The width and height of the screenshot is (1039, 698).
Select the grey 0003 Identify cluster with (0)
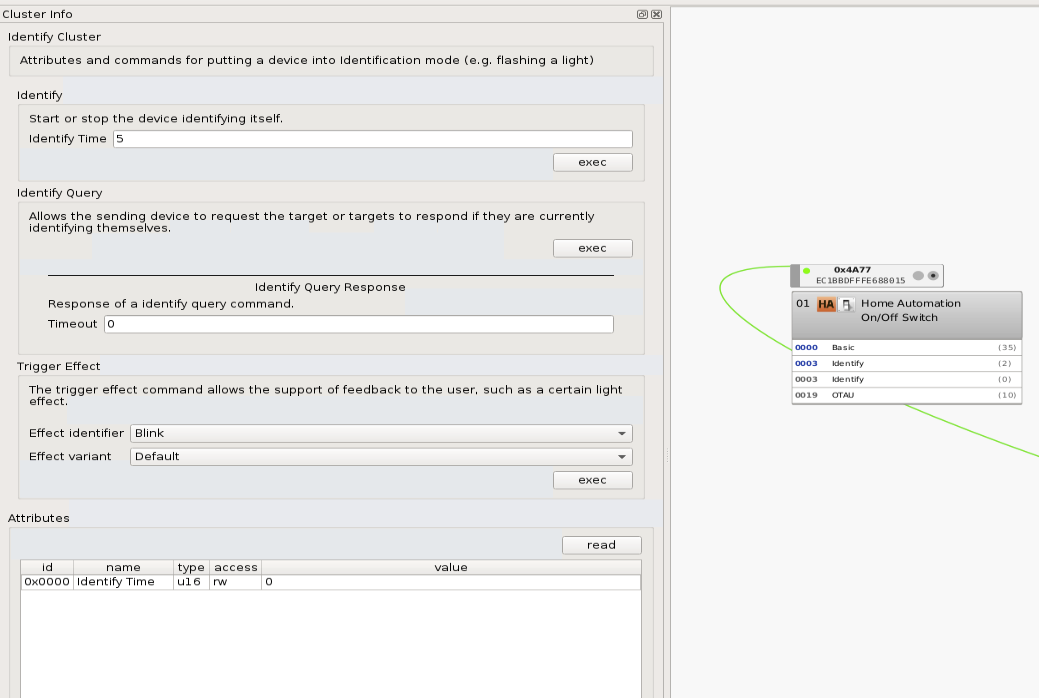(x=906, y=379)
